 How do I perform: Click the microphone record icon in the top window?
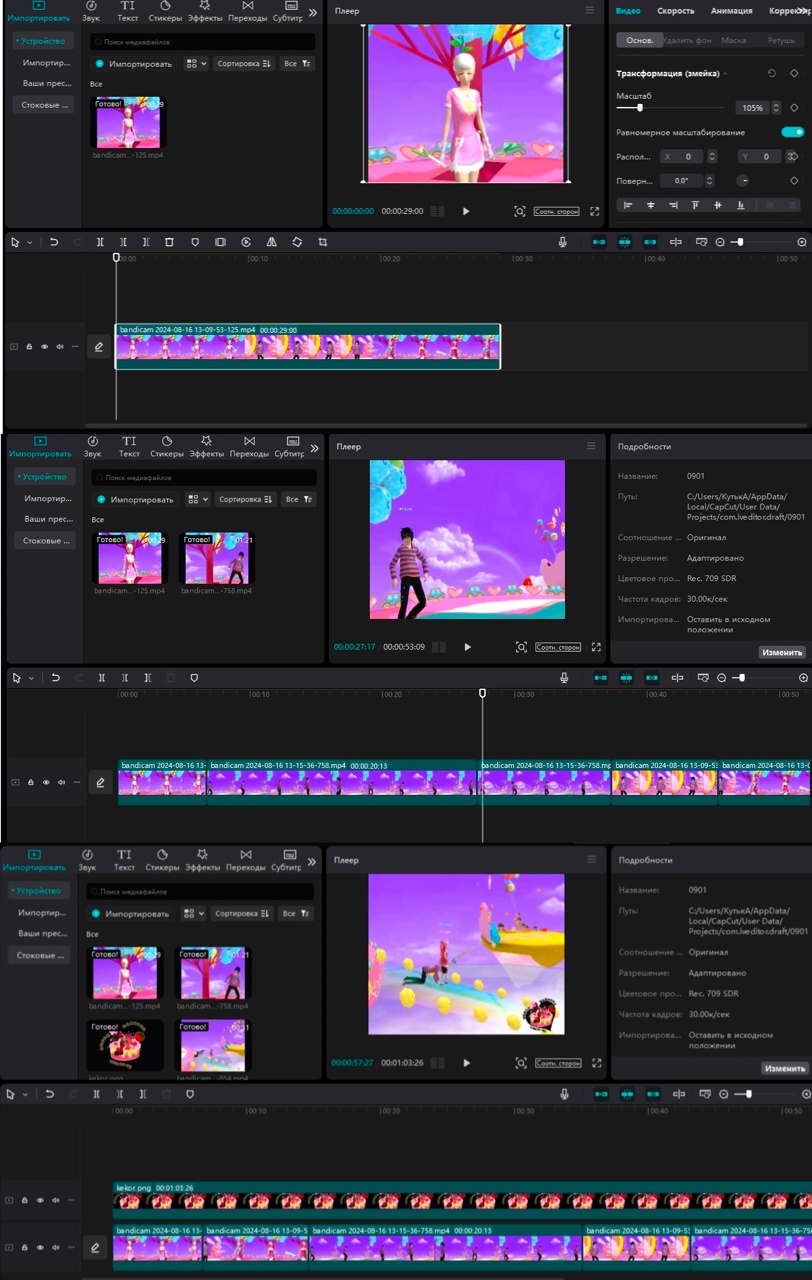[564, 242]
